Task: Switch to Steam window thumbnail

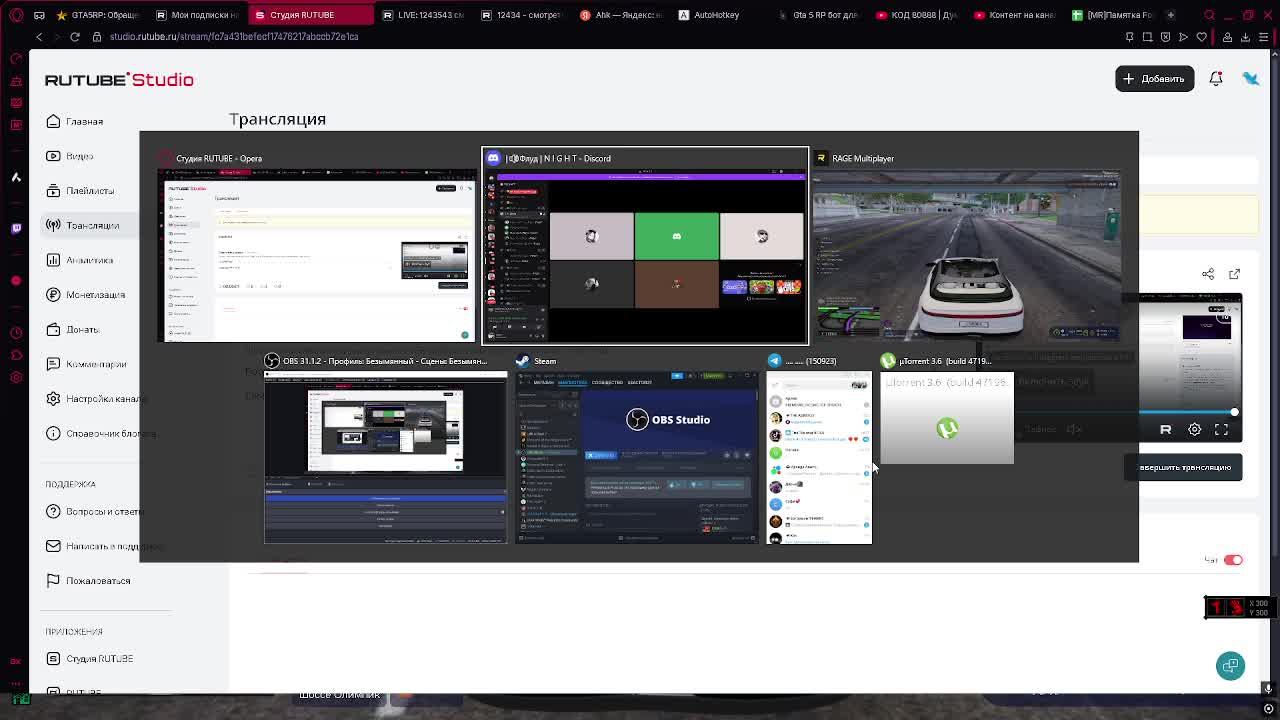Action: 636,449
